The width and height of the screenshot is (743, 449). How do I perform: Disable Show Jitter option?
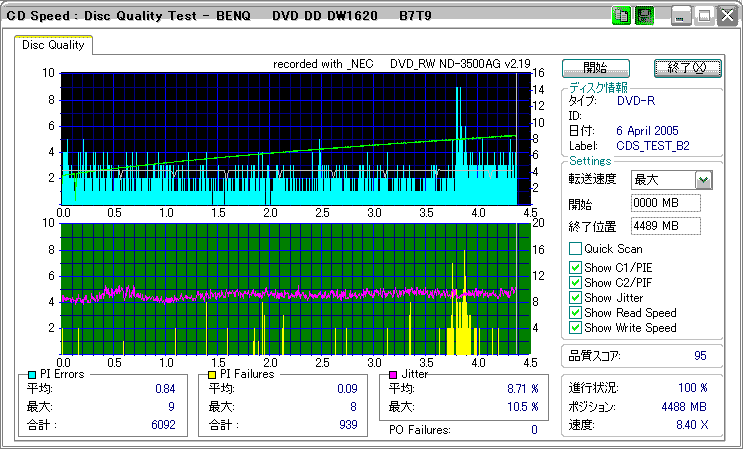pyautogui.click(x=575, y=297)
